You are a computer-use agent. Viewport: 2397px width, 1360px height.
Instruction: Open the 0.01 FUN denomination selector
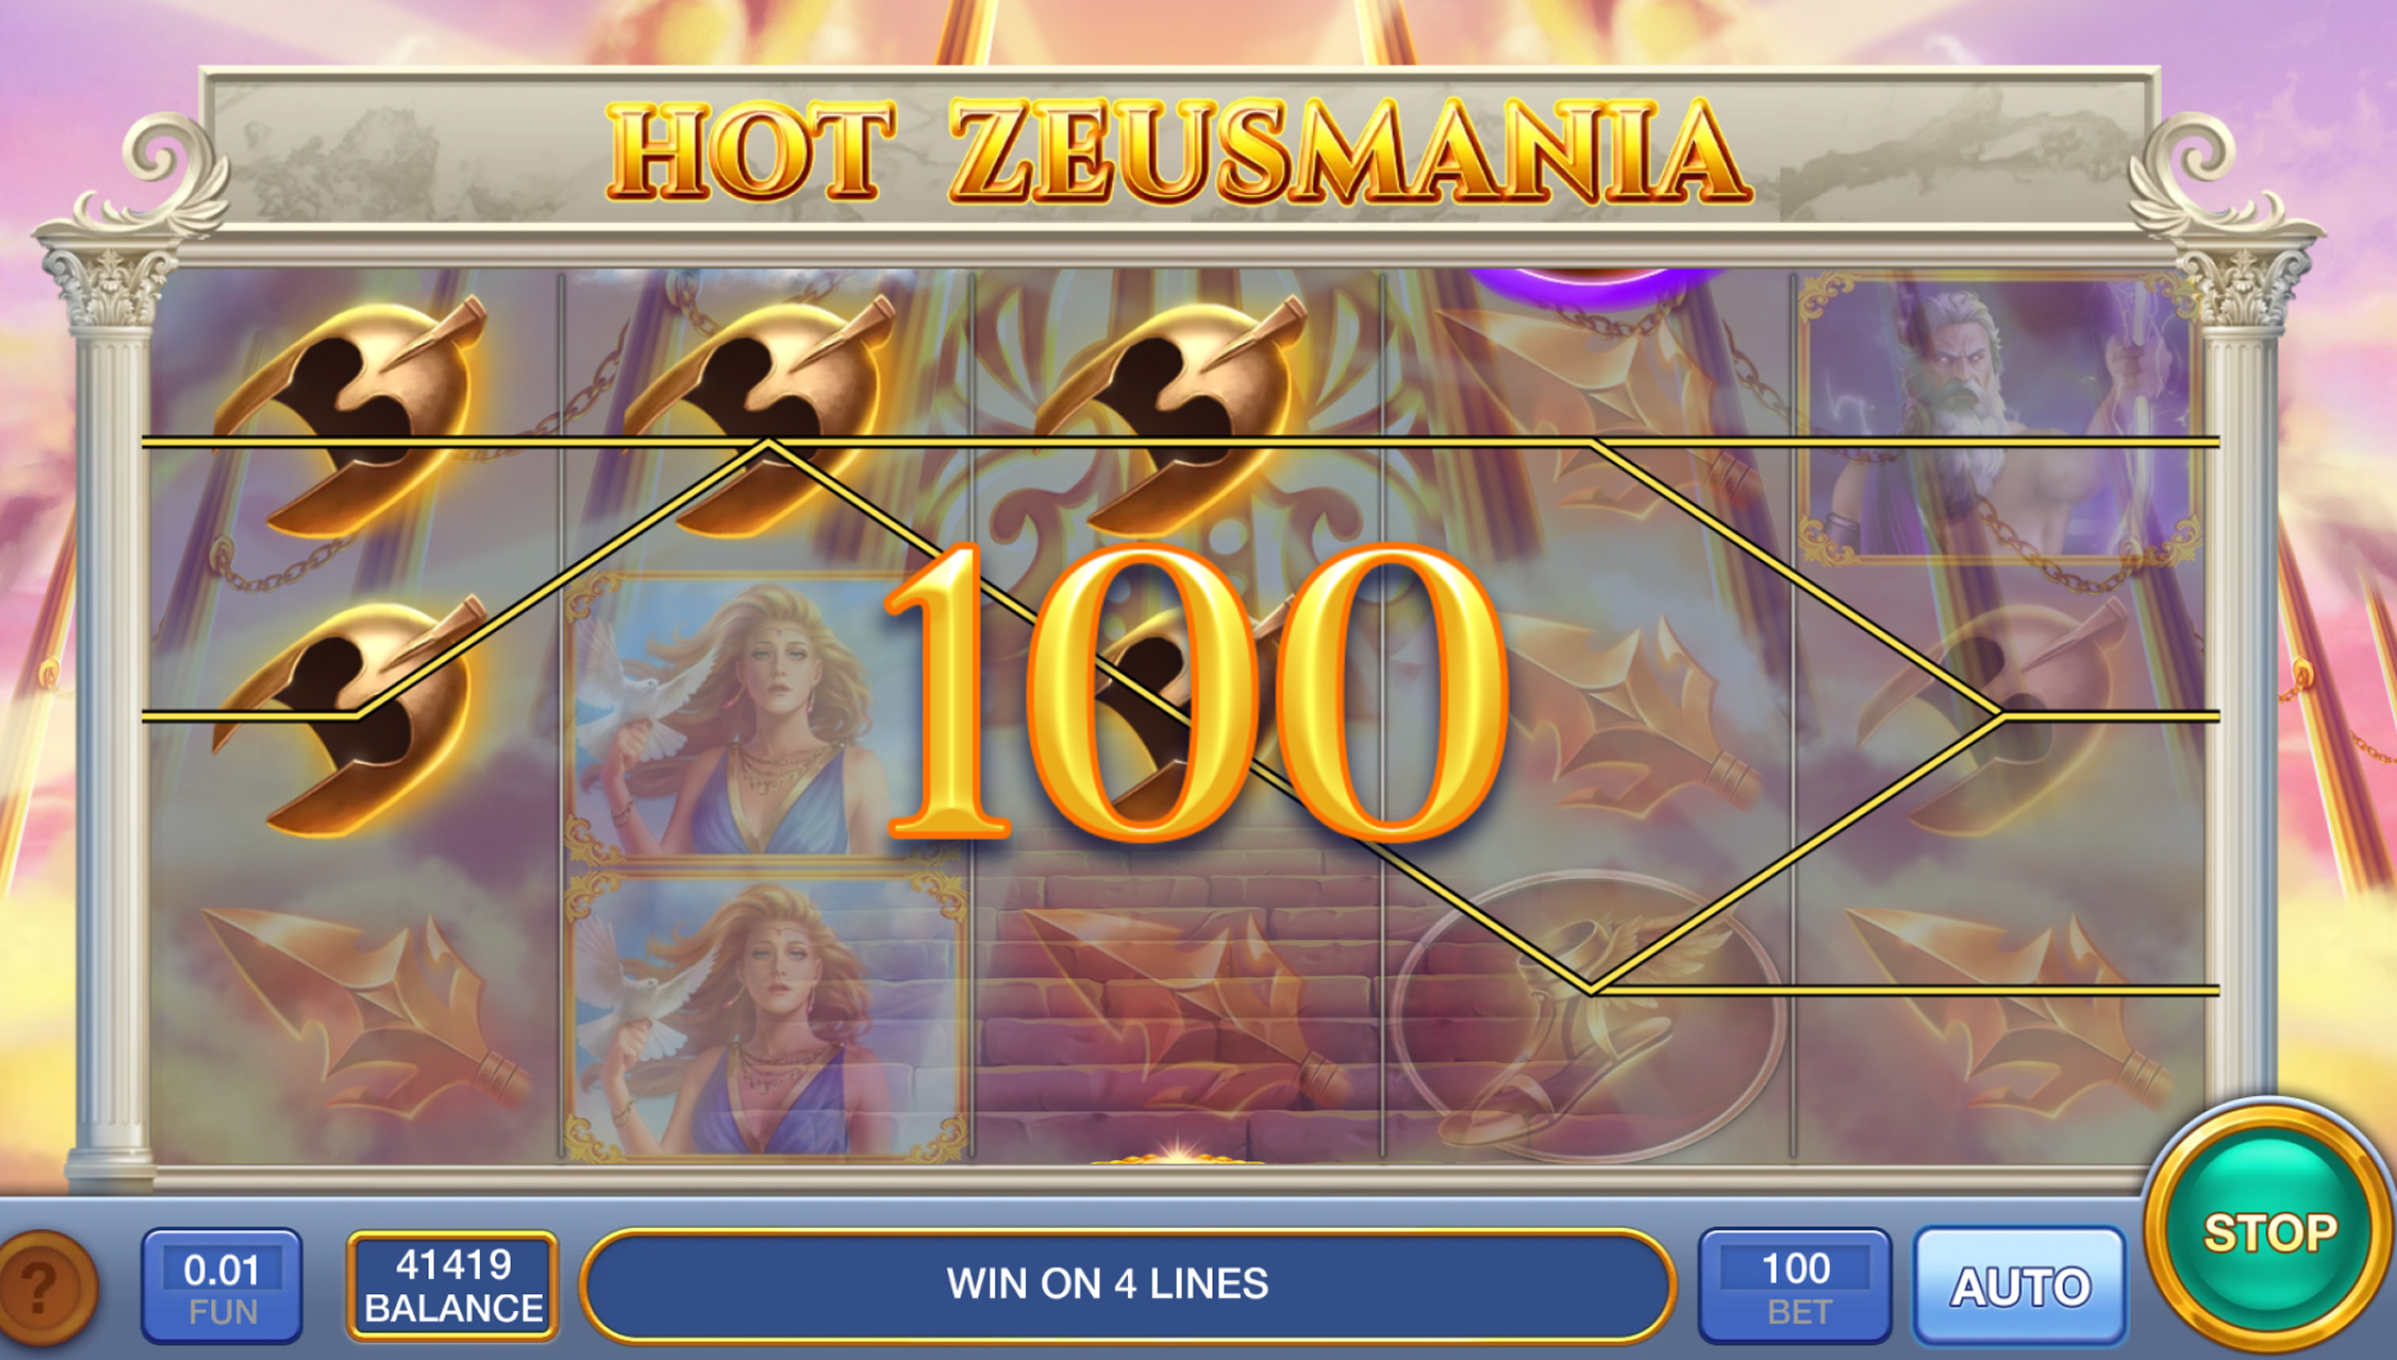pyautogui.click(x=222, y=1286)
